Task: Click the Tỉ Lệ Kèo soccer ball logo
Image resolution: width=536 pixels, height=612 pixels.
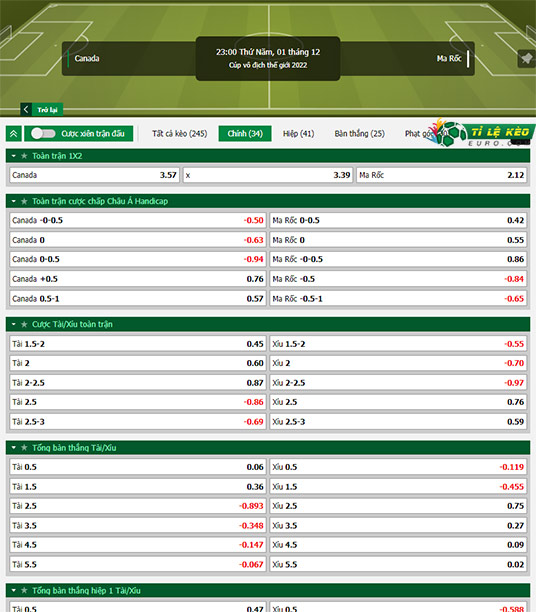Action: point(449,134)
